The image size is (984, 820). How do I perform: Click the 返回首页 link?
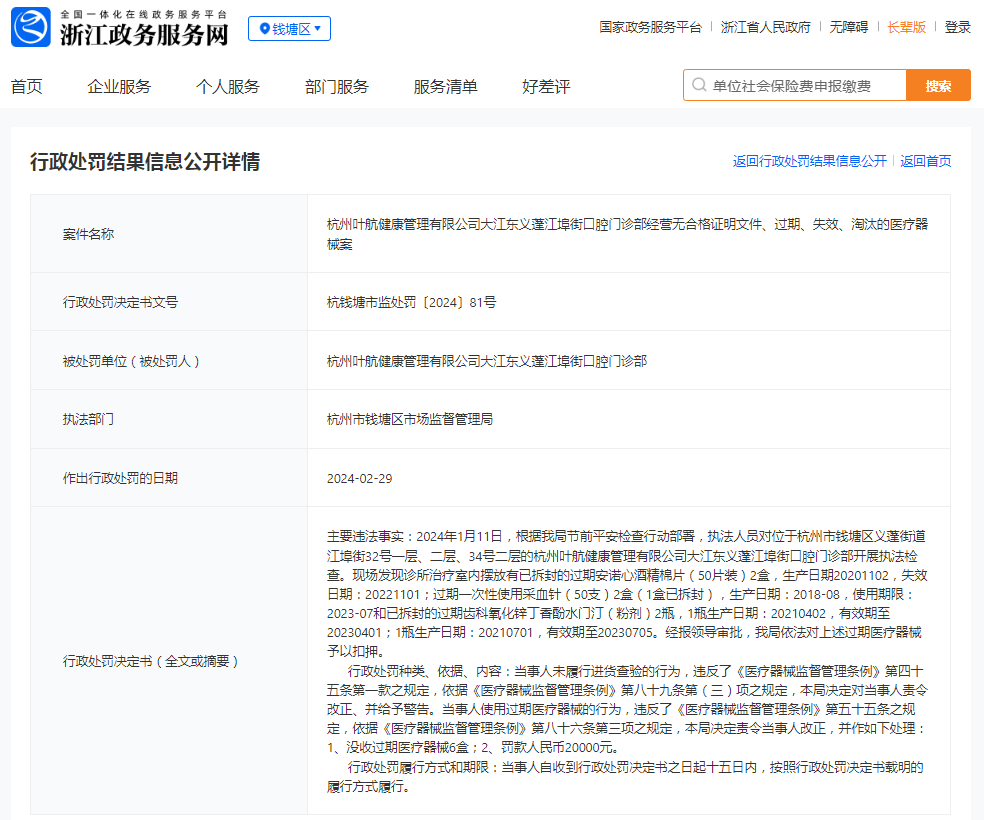[x=926, y=161]
